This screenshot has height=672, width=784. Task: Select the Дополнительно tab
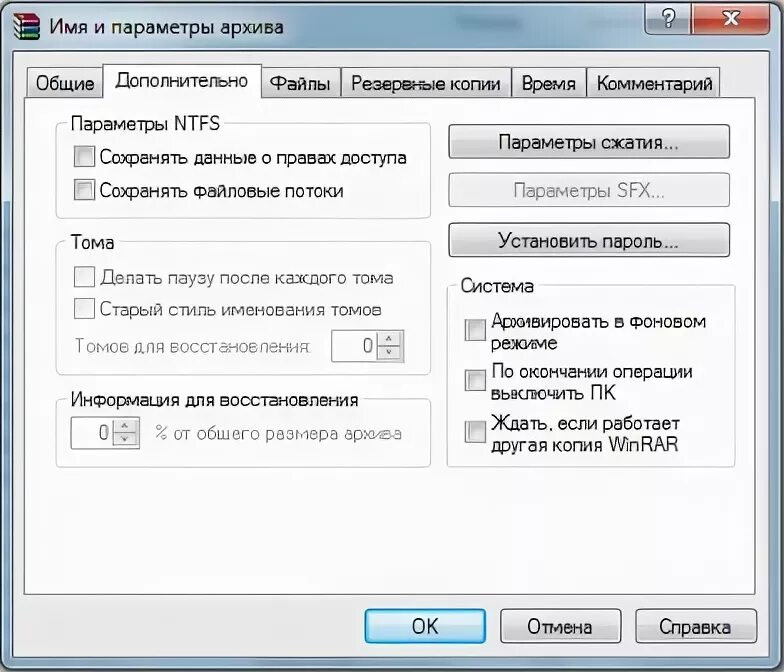point(182,80)
